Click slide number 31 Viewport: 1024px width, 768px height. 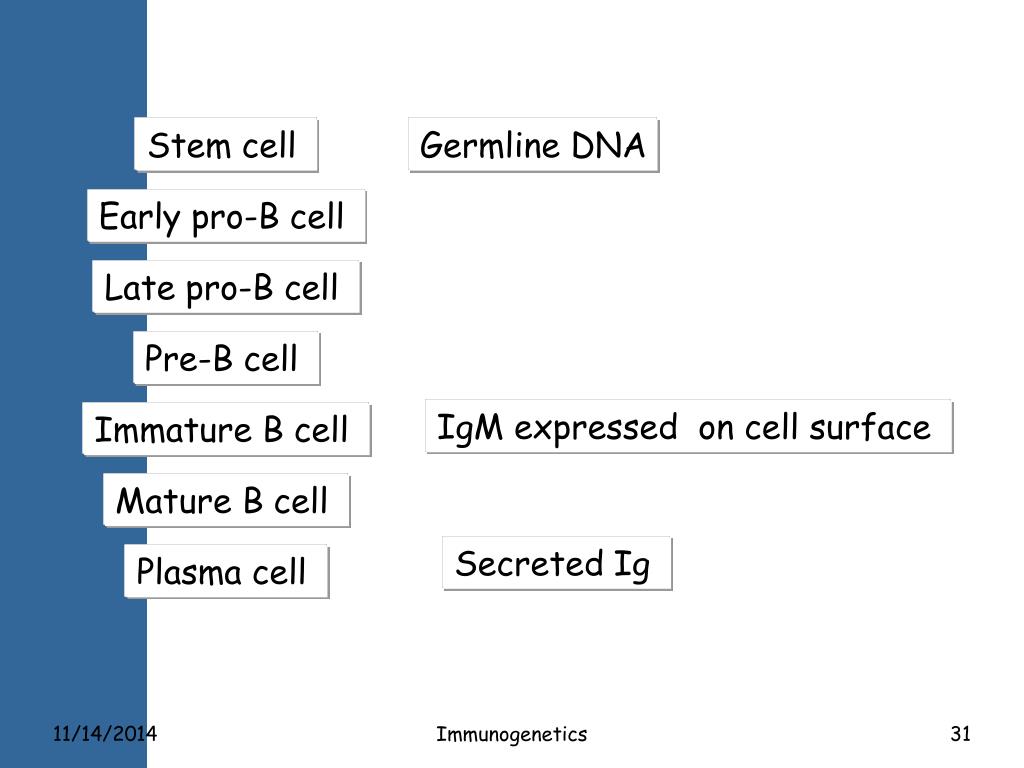coord(961,733)
